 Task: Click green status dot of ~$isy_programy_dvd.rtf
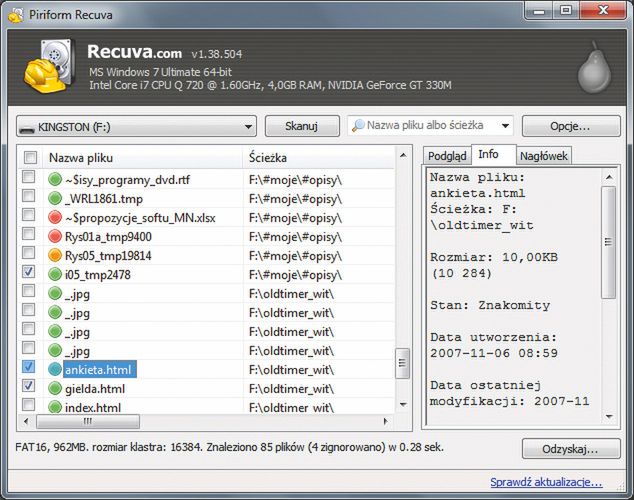click(x=55, y=179)
